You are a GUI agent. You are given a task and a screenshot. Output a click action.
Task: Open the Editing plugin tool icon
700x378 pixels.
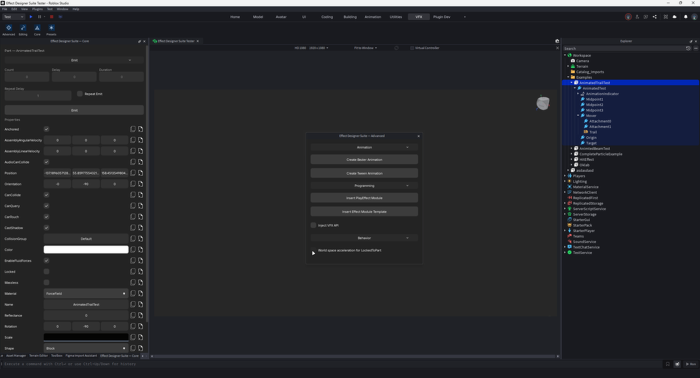(23, 28)
